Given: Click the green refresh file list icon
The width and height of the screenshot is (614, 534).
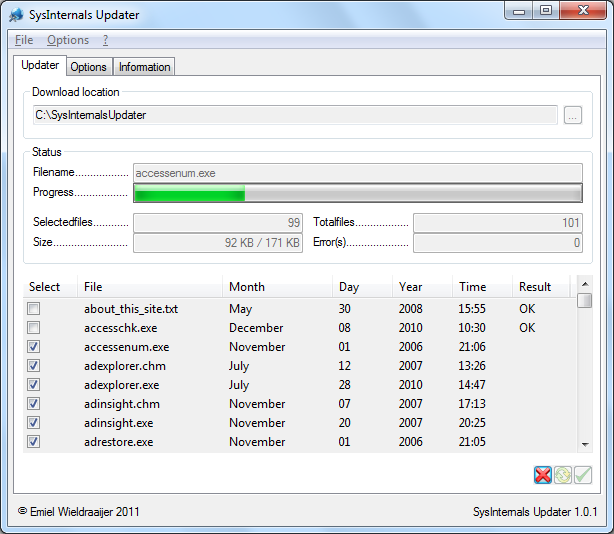Looking at the screenshot, I should [563, 475].
